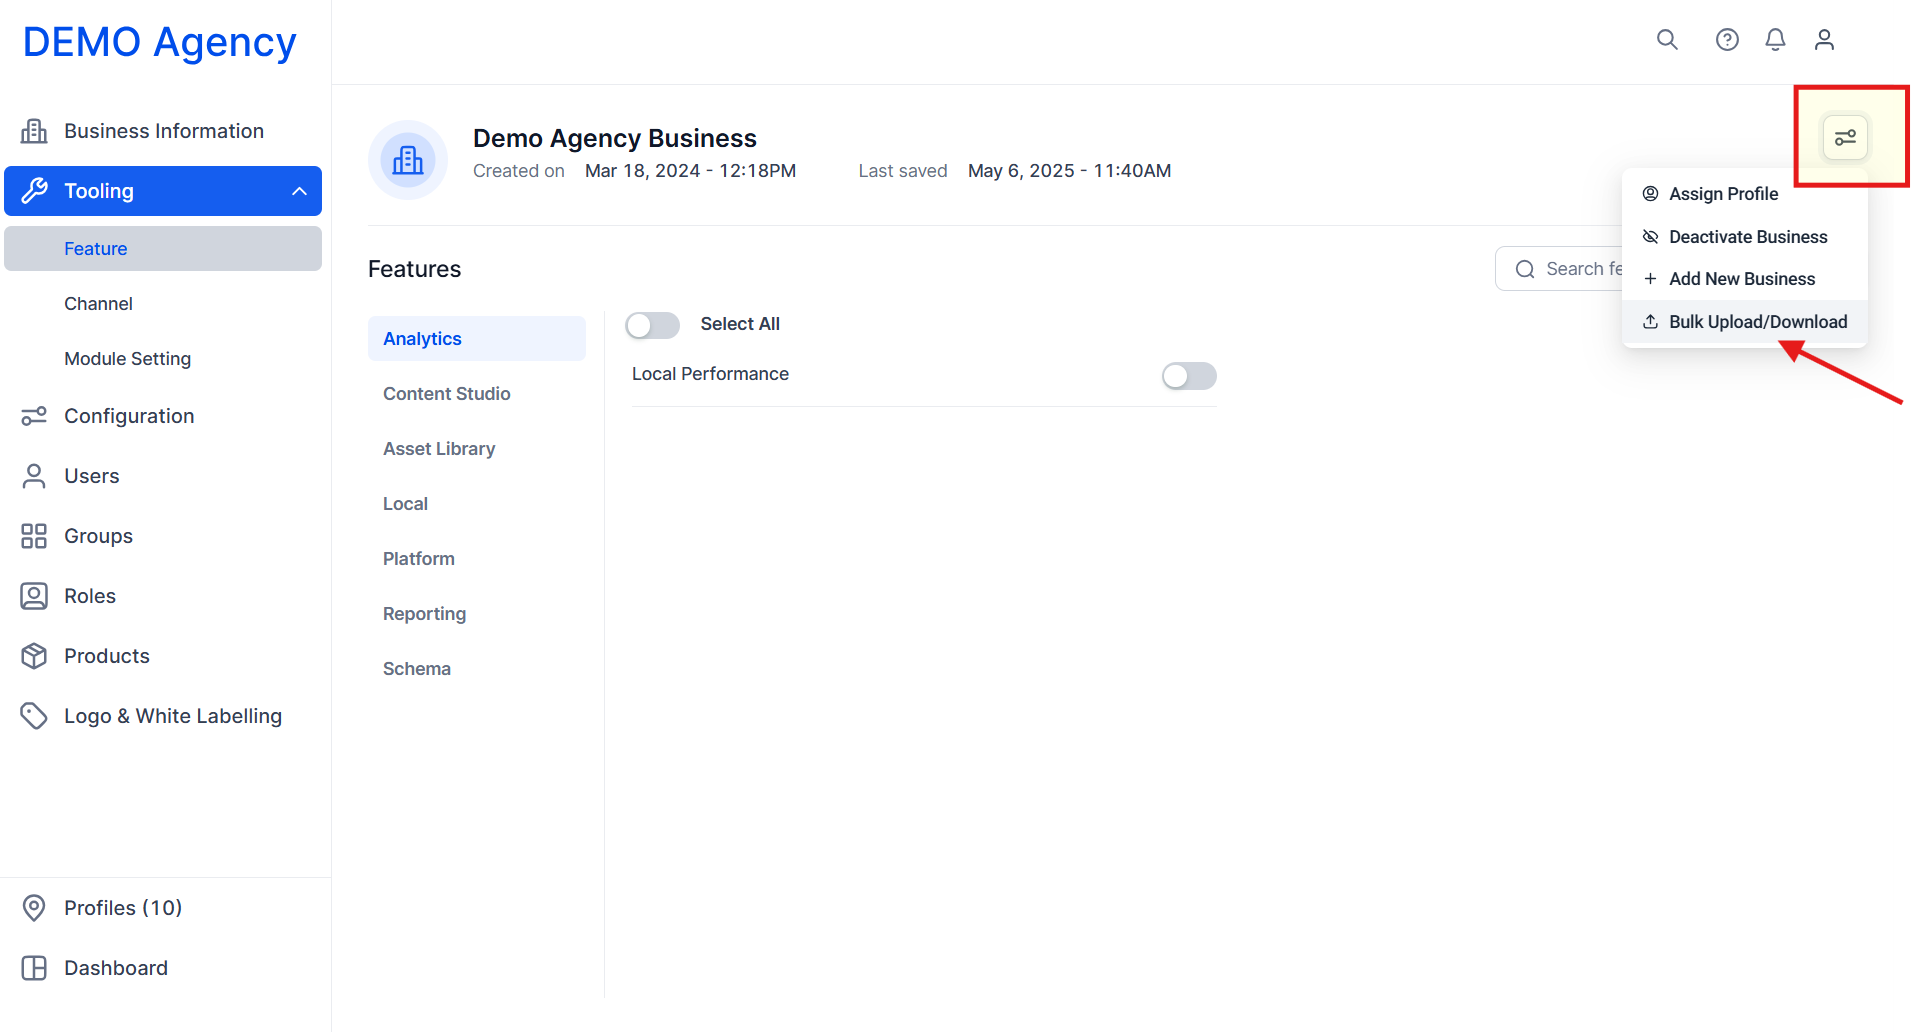Click the 'Mar 18, 2024 - 12:18PM' created date
Screen dimensions: 1911x1032
(691, 171)
